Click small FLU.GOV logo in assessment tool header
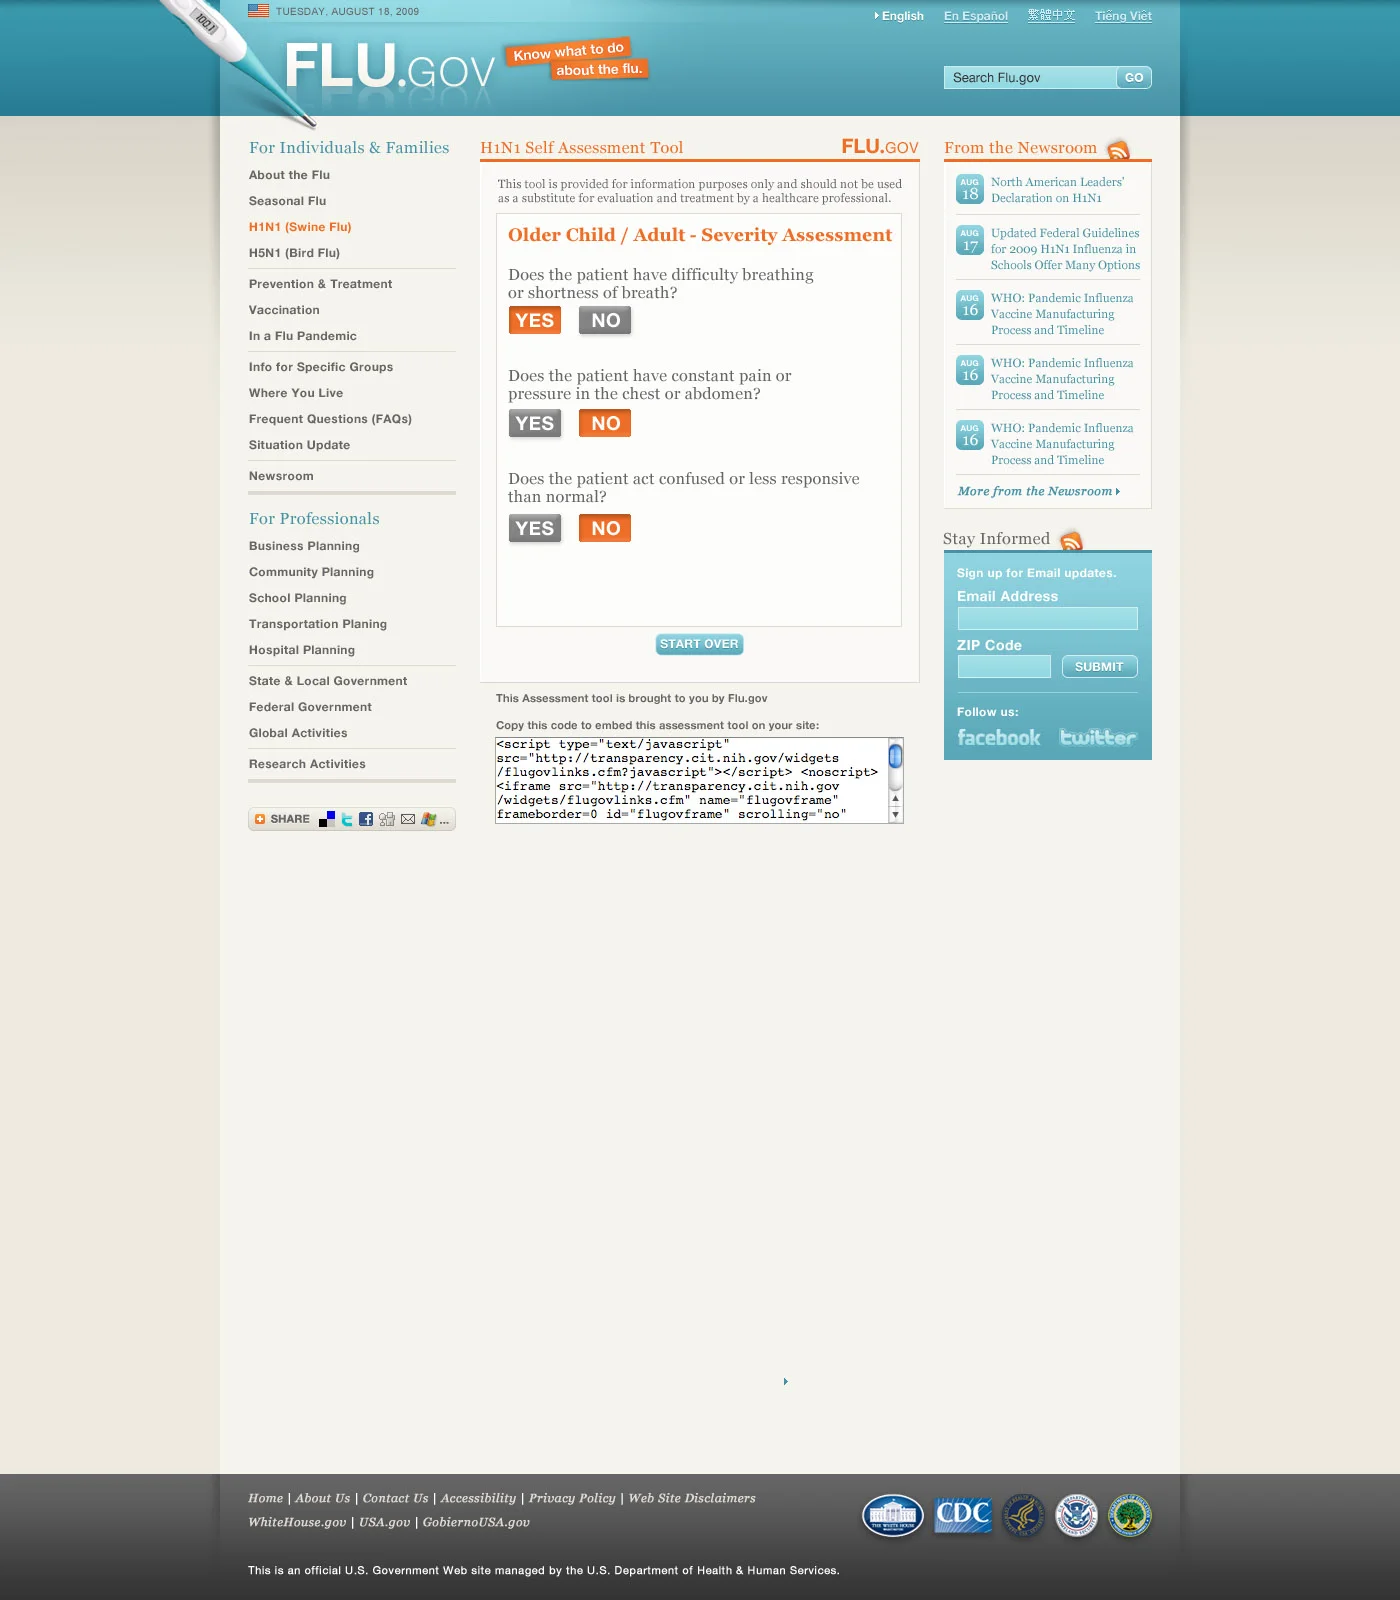The image size is (1400, 1600). (x=880, y=147)
